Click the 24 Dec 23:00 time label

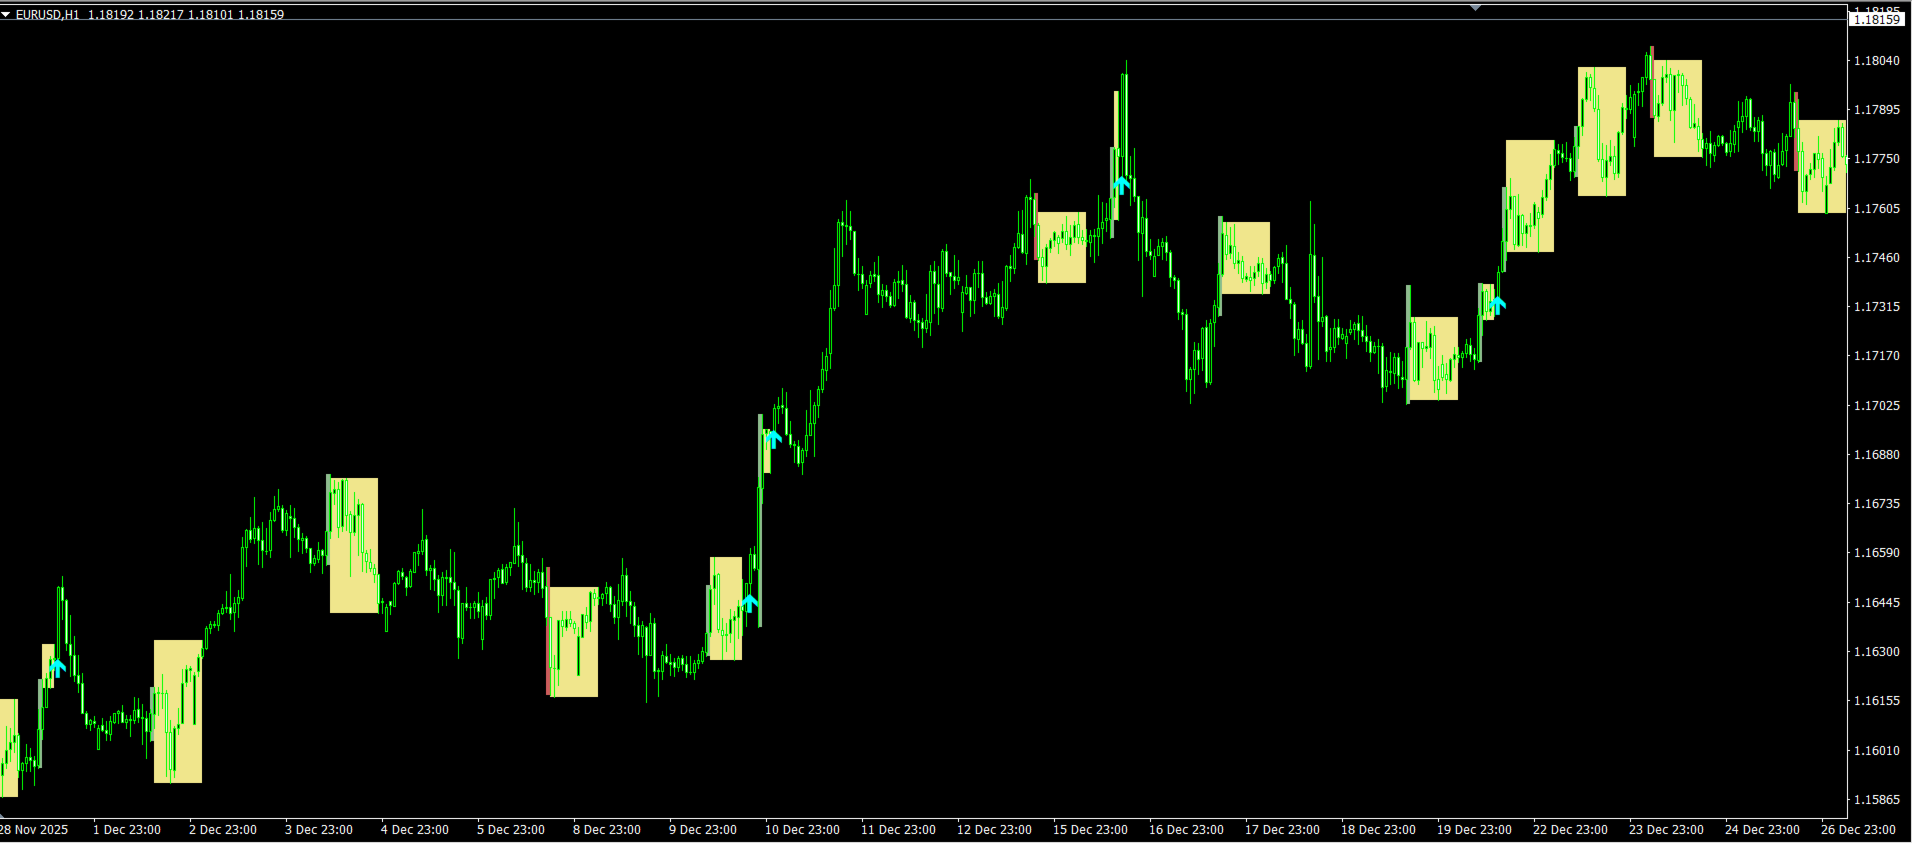1762,830
